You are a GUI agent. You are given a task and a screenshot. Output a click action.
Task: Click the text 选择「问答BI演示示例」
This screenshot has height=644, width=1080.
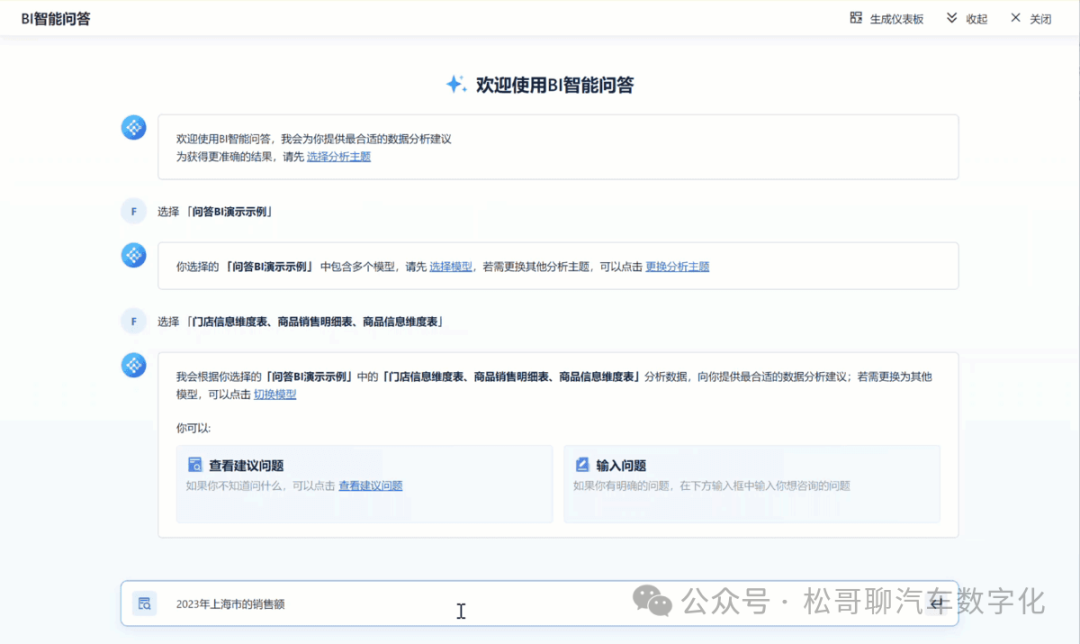pos(216,211)
